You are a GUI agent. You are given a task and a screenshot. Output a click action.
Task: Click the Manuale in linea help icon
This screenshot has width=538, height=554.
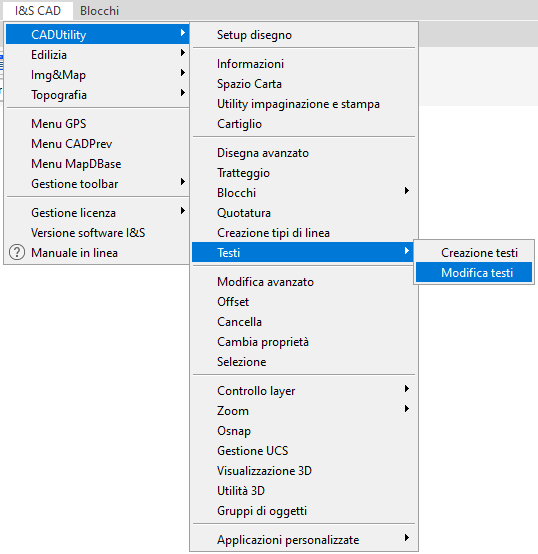(x=17, y=253)
